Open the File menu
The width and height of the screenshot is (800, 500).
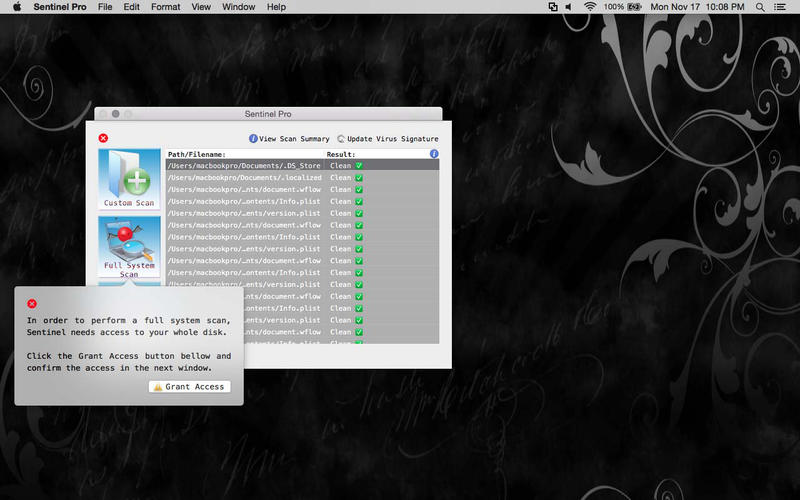(105, 7)
